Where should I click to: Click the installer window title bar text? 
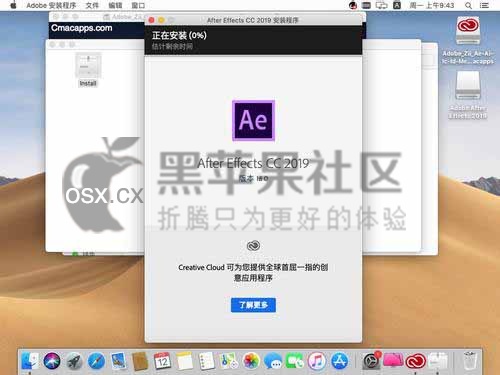(253, 20)
